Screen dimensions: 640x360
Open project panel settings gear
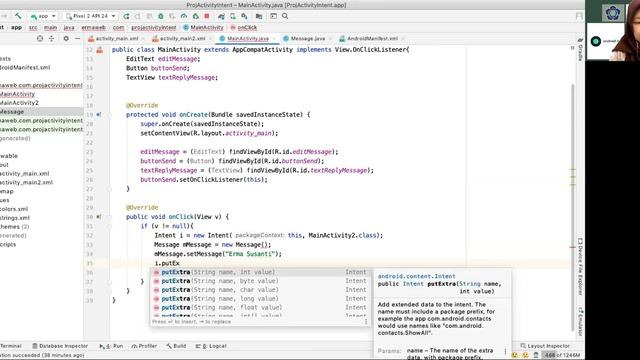click(66, 38)
